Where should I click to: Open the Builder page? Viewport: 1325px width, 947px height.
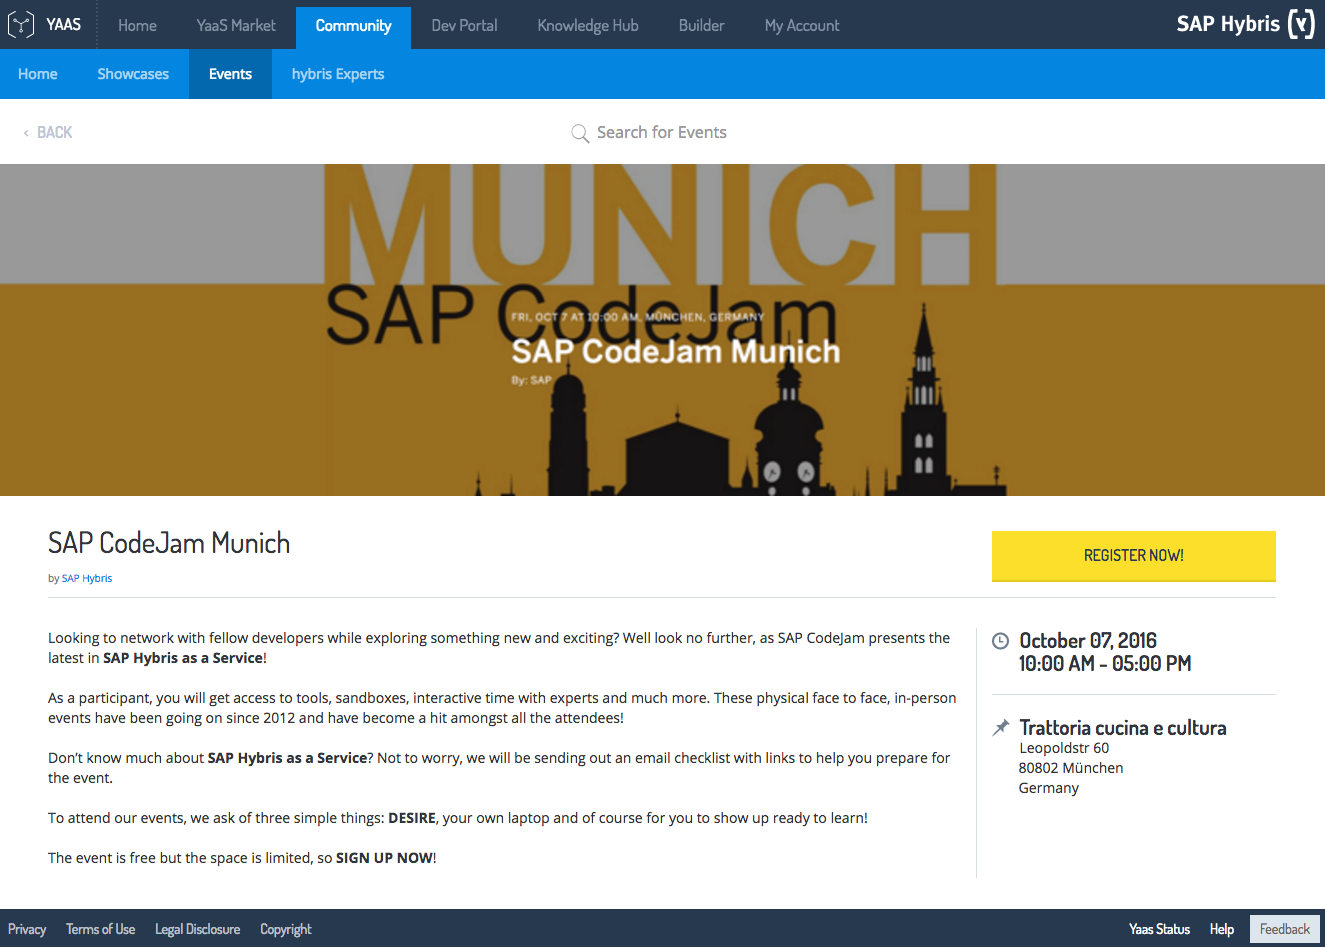[x=701, y=25]
